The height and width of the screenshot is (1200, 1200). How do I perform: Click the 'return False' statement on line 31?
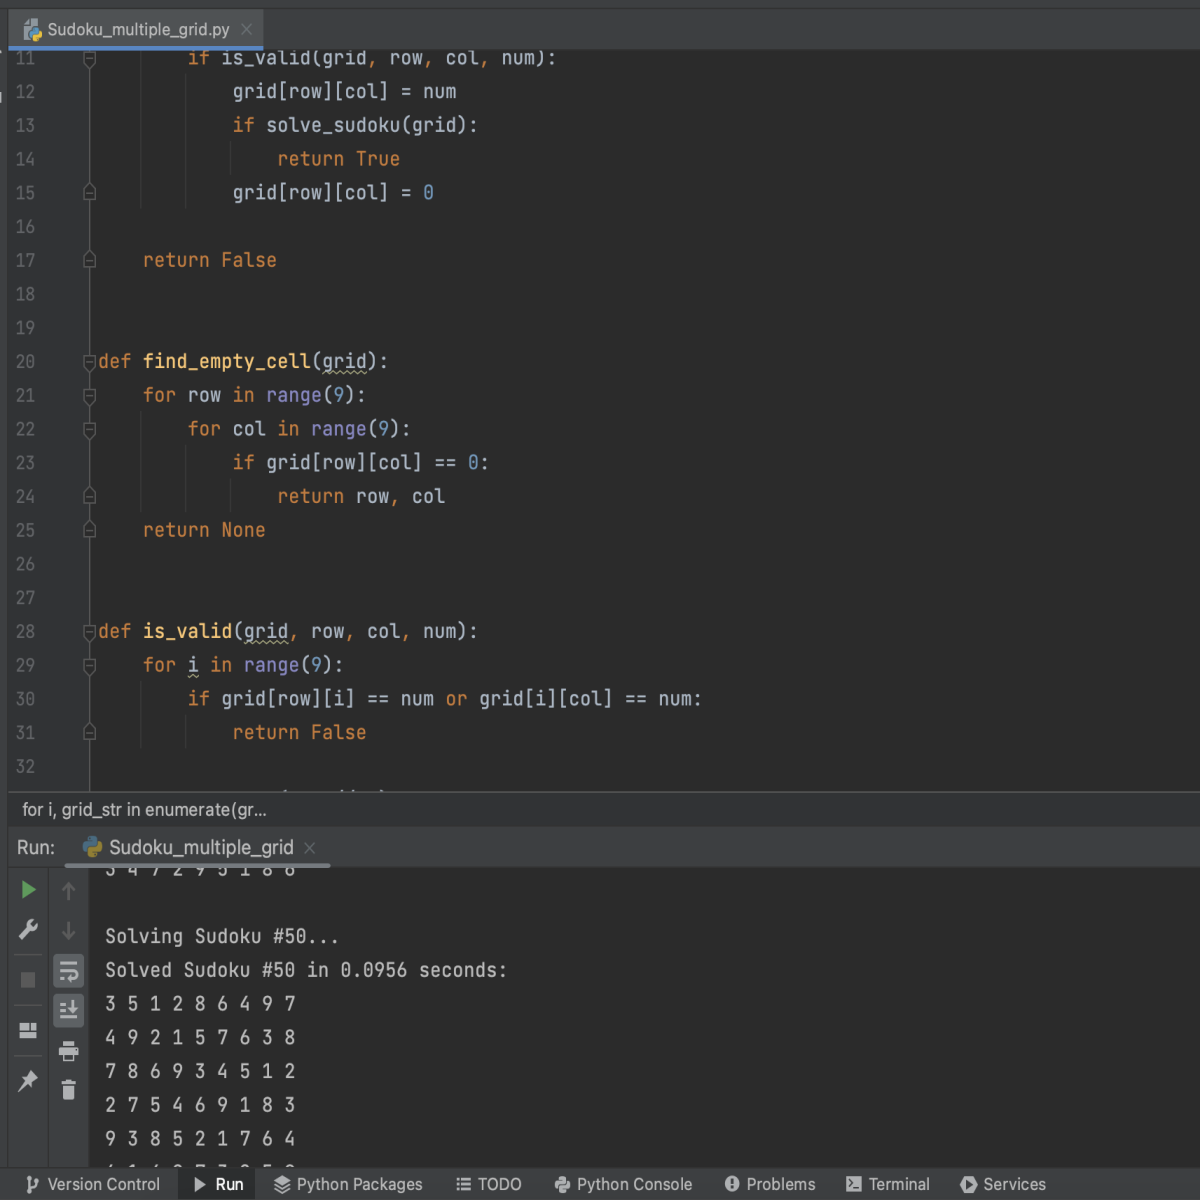click(x=299, y=733)
